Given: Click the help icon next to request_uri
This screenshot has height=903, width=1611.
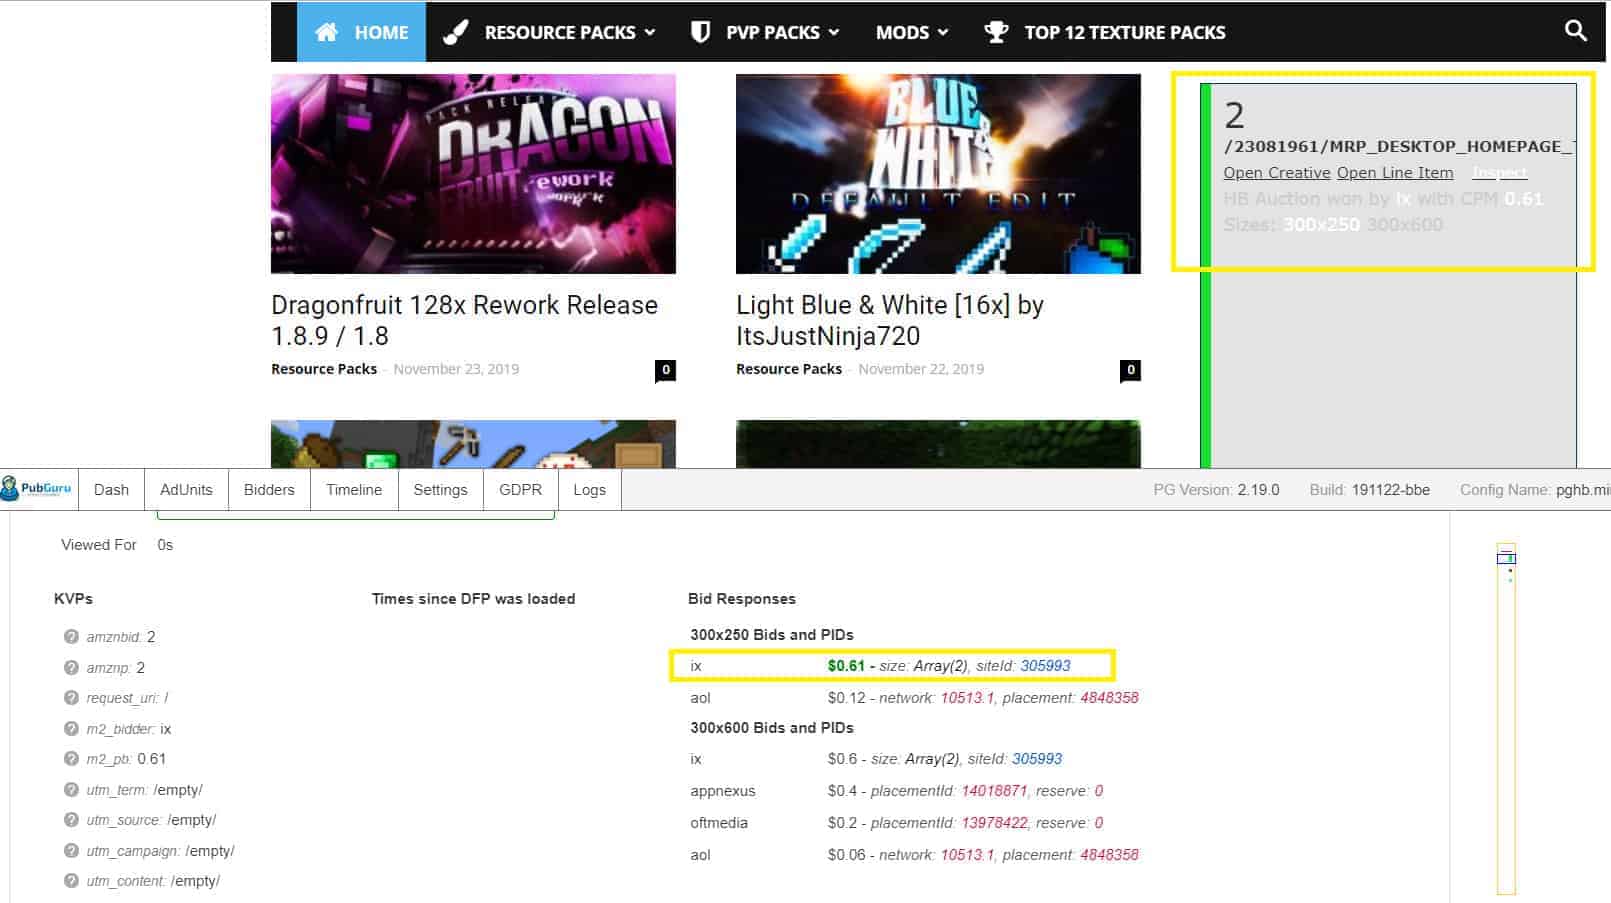Looking at the screenshot, I should (x=71, y=698).
